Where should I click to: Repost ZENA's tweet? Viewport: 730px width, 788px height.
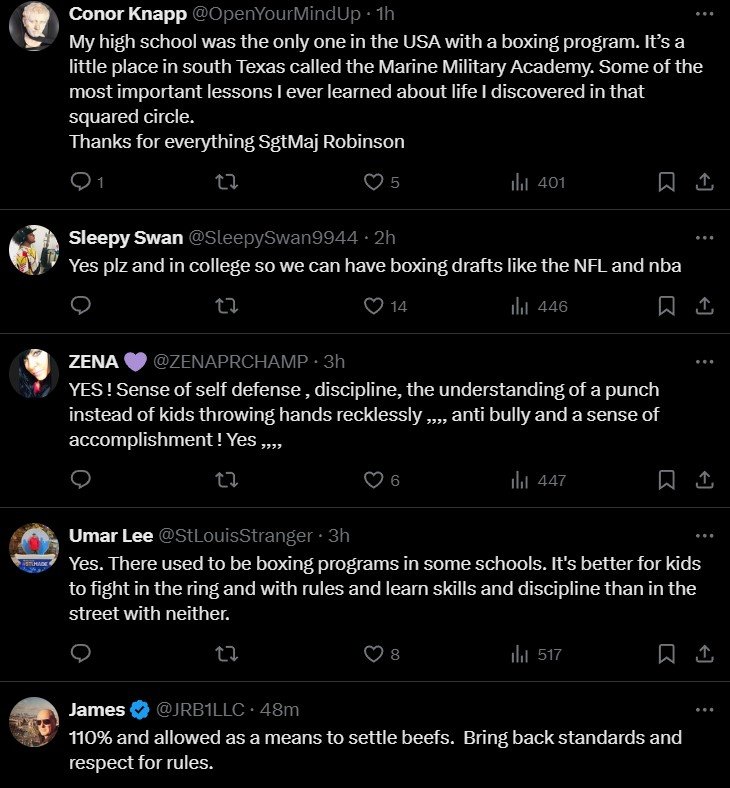(227, 480)
